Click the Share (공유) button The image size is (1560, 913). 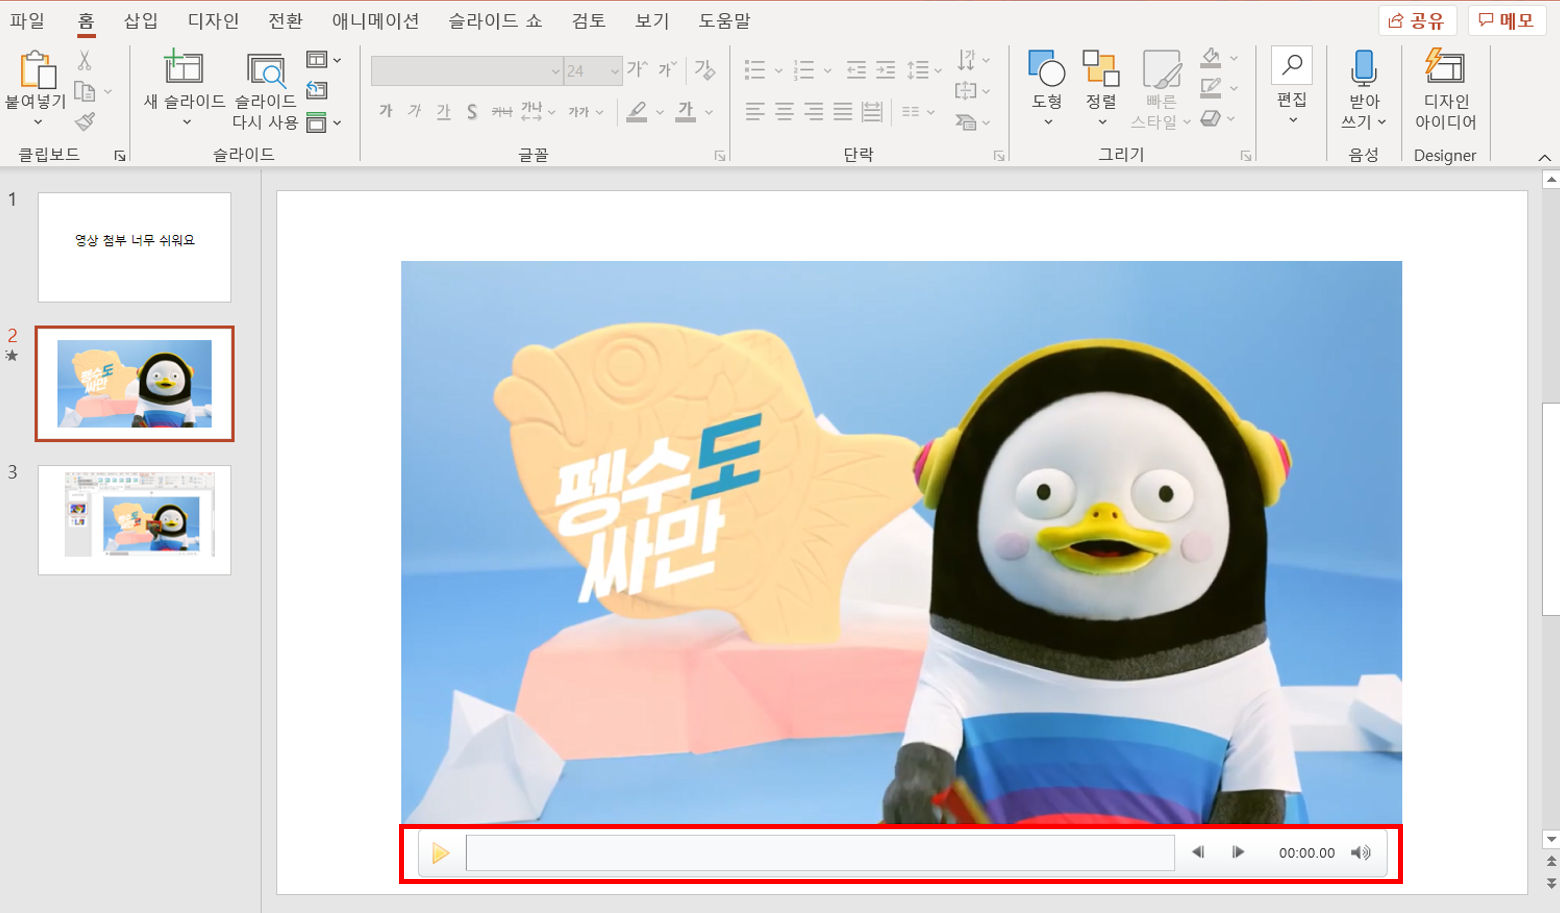click(1417, 20)
